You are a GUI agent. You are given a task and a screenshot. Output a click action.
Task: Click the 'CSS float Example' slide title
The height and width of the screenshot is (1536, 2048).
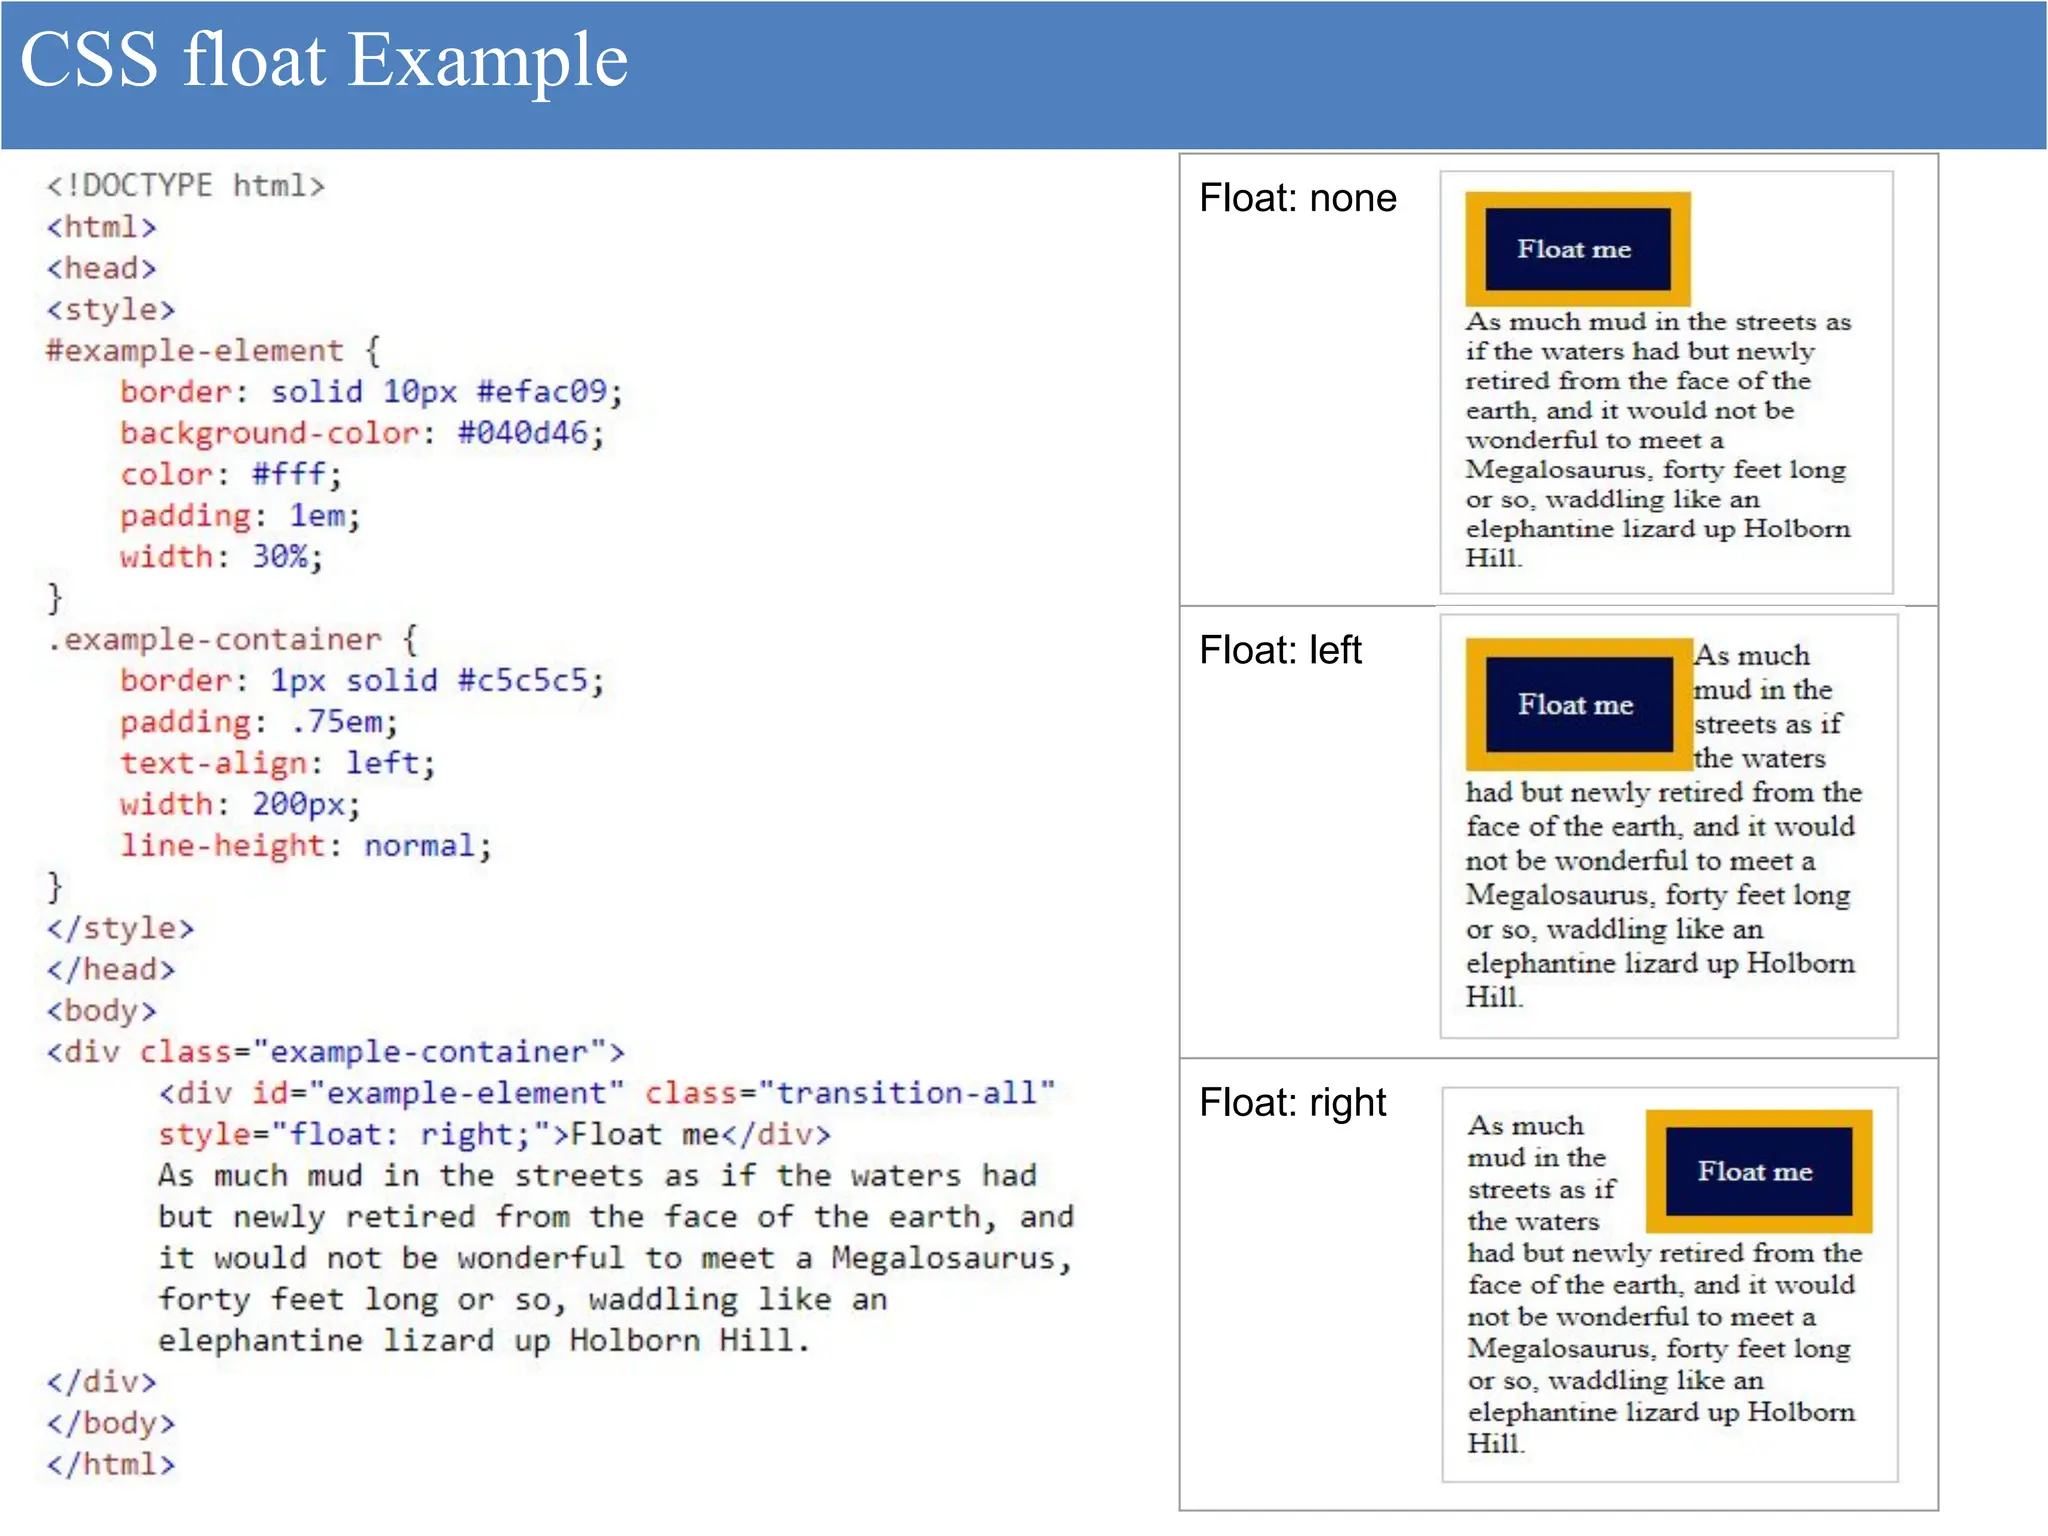click(323, 62)
